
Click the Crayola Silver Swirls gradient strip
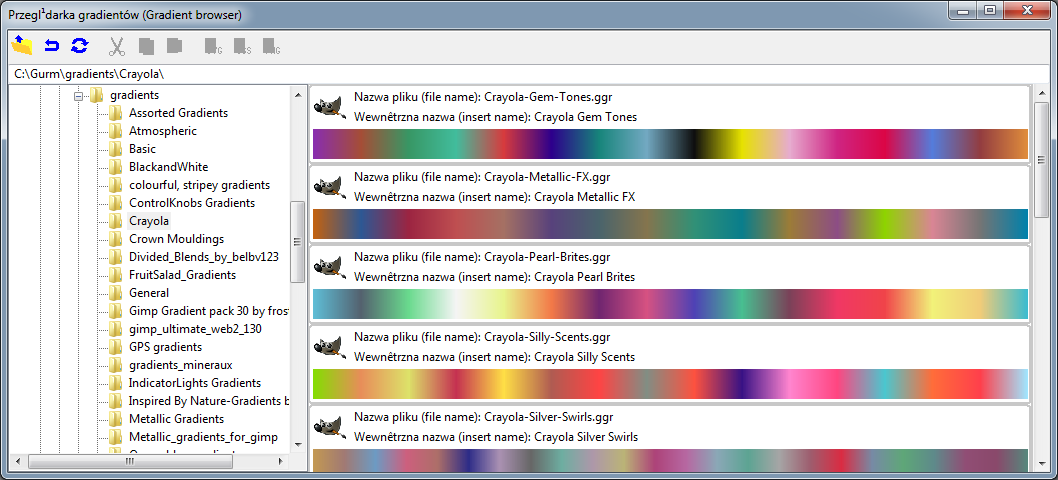tap(670, 460)
